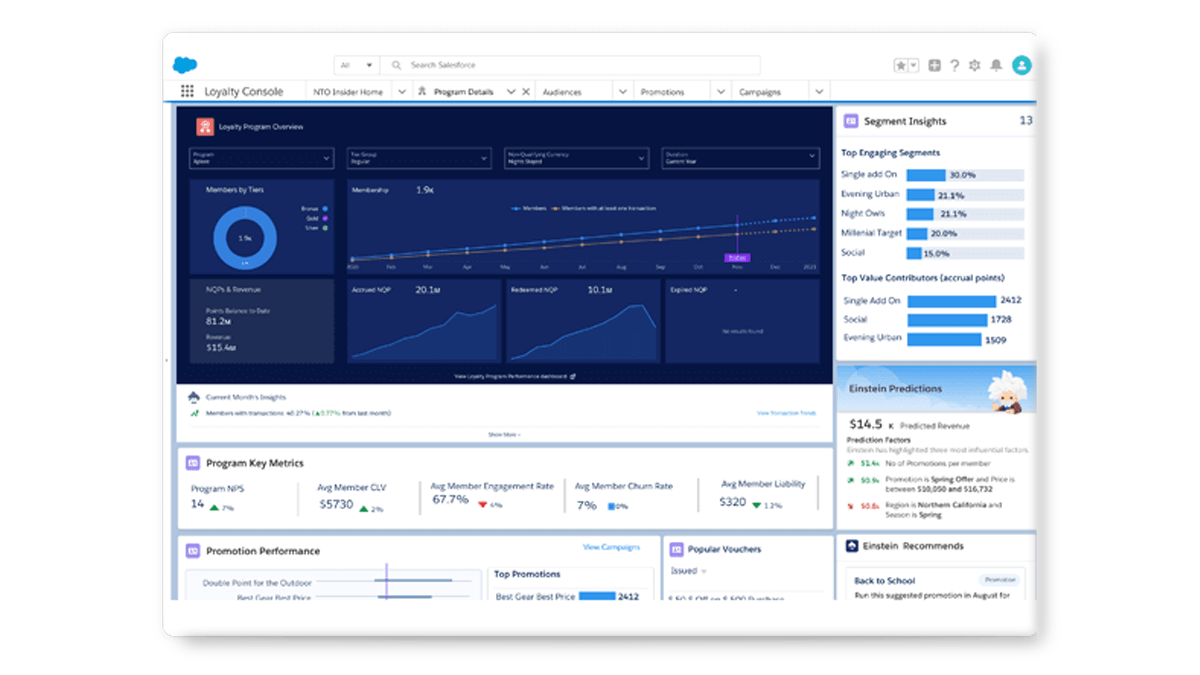Close the Program Details tab
Image resolution: width=1200 pixels, height=675 pixels.
[526, 92]
